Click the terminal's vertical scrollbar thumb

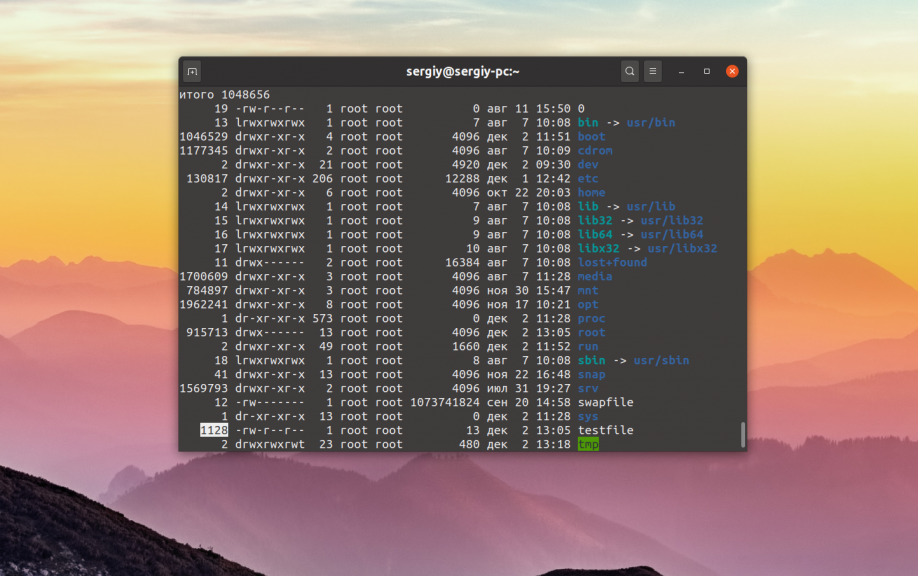pyautogui.click(x=742, y=434)
